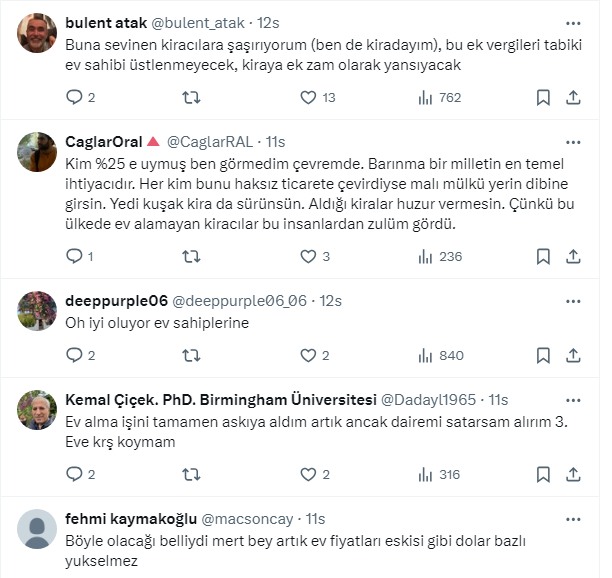Like bulent atak's tweet

309,97
